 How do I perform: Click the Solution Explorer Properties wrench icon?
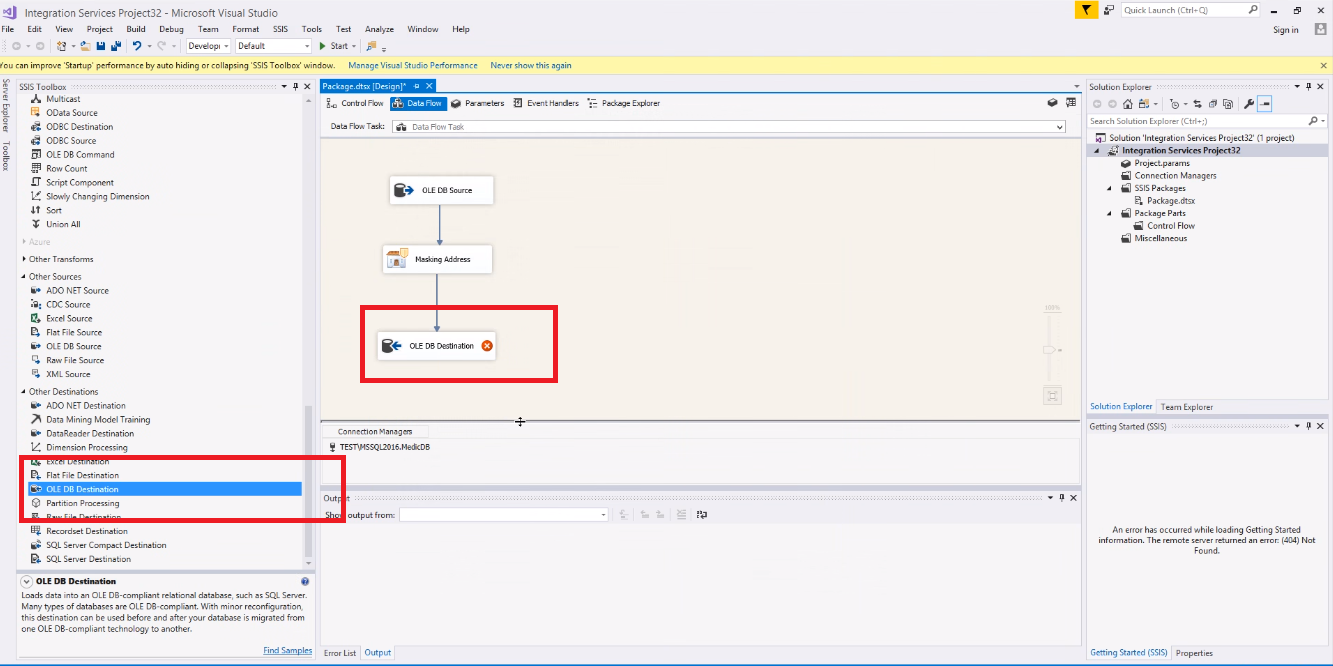coord(1249,103)
